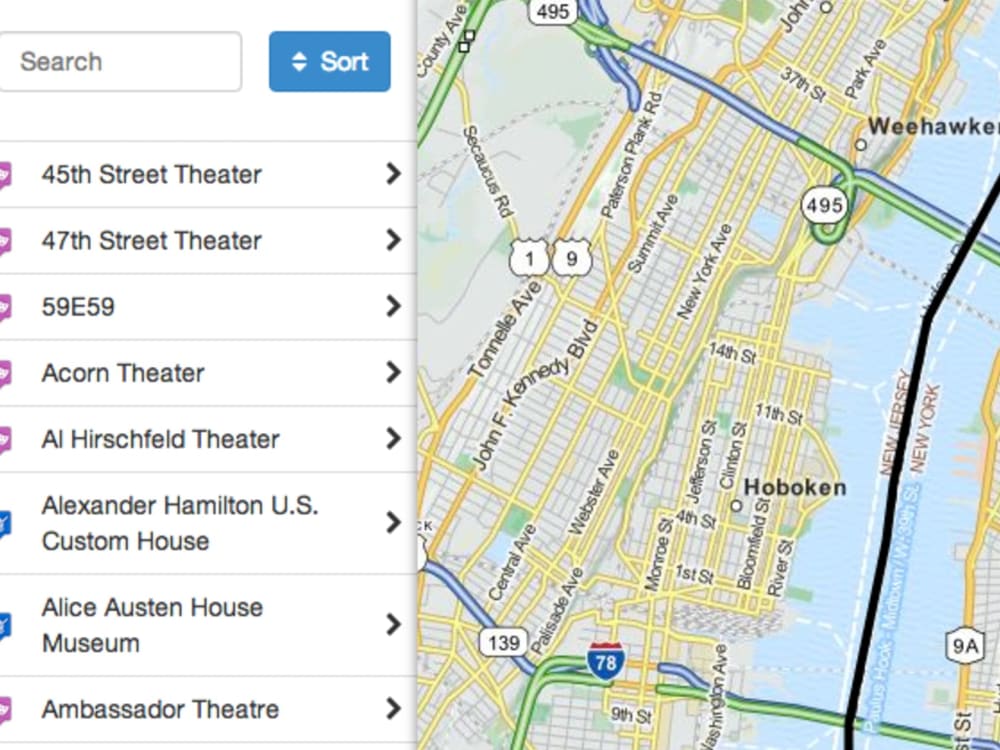This screenshot has width=1000, height=750.
Task: Click the 495 shield near Weehawken
Action: click(x=825, y=205)
